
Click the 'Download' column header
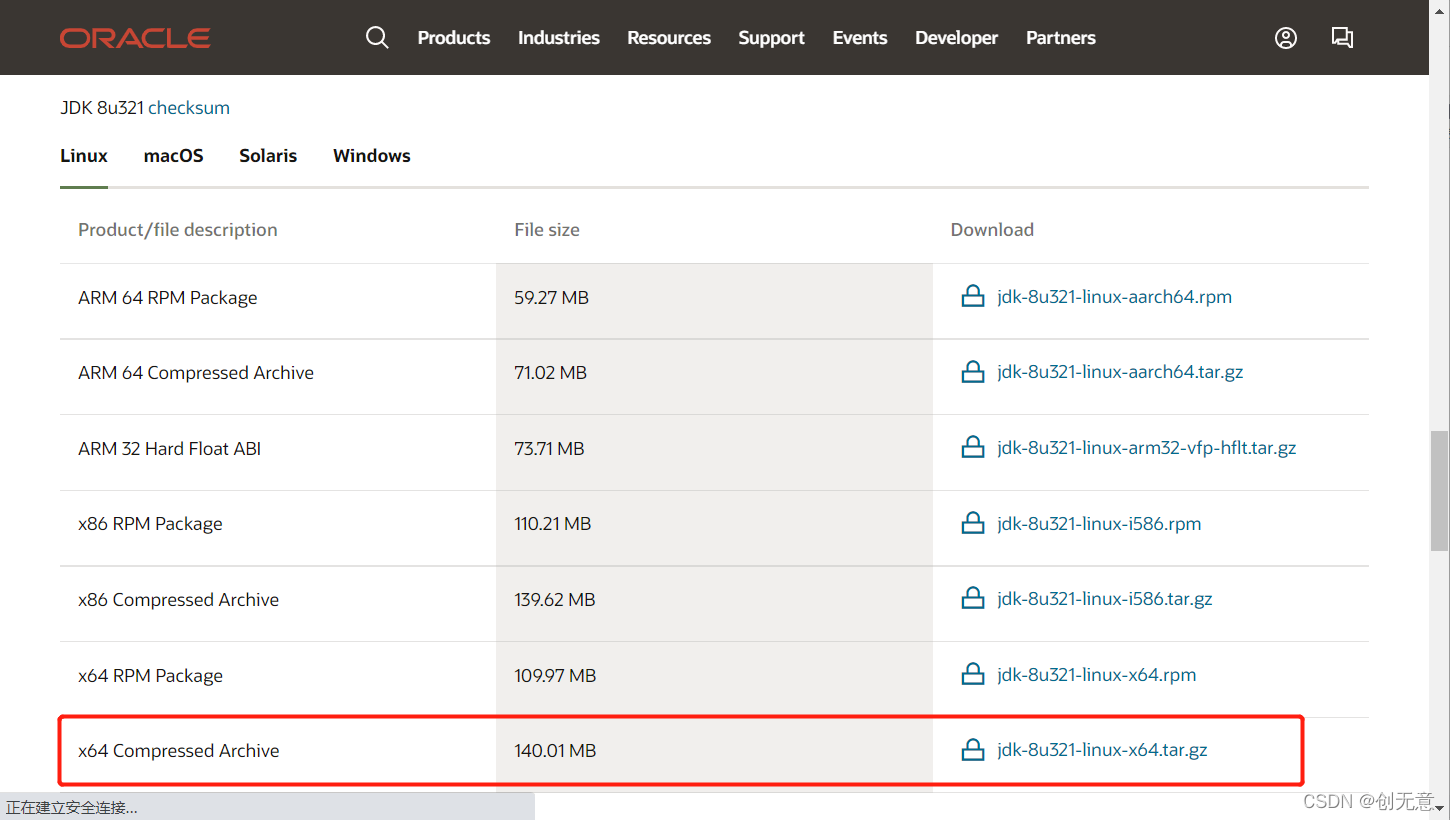tap(992, 230)
